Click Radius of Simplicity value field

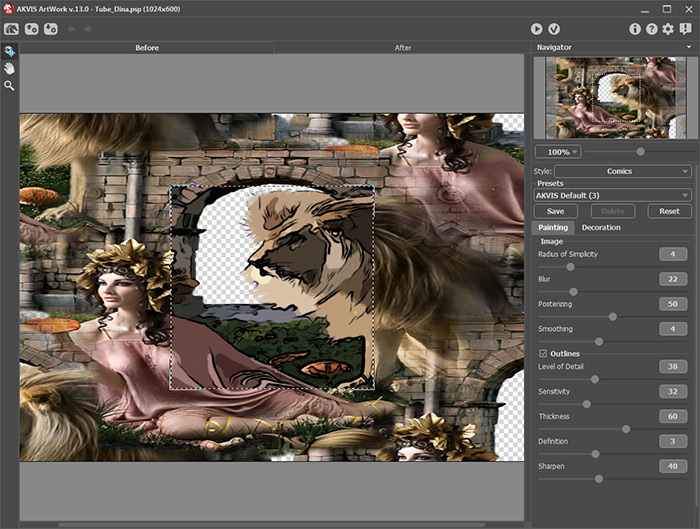(x=673, y=254)
